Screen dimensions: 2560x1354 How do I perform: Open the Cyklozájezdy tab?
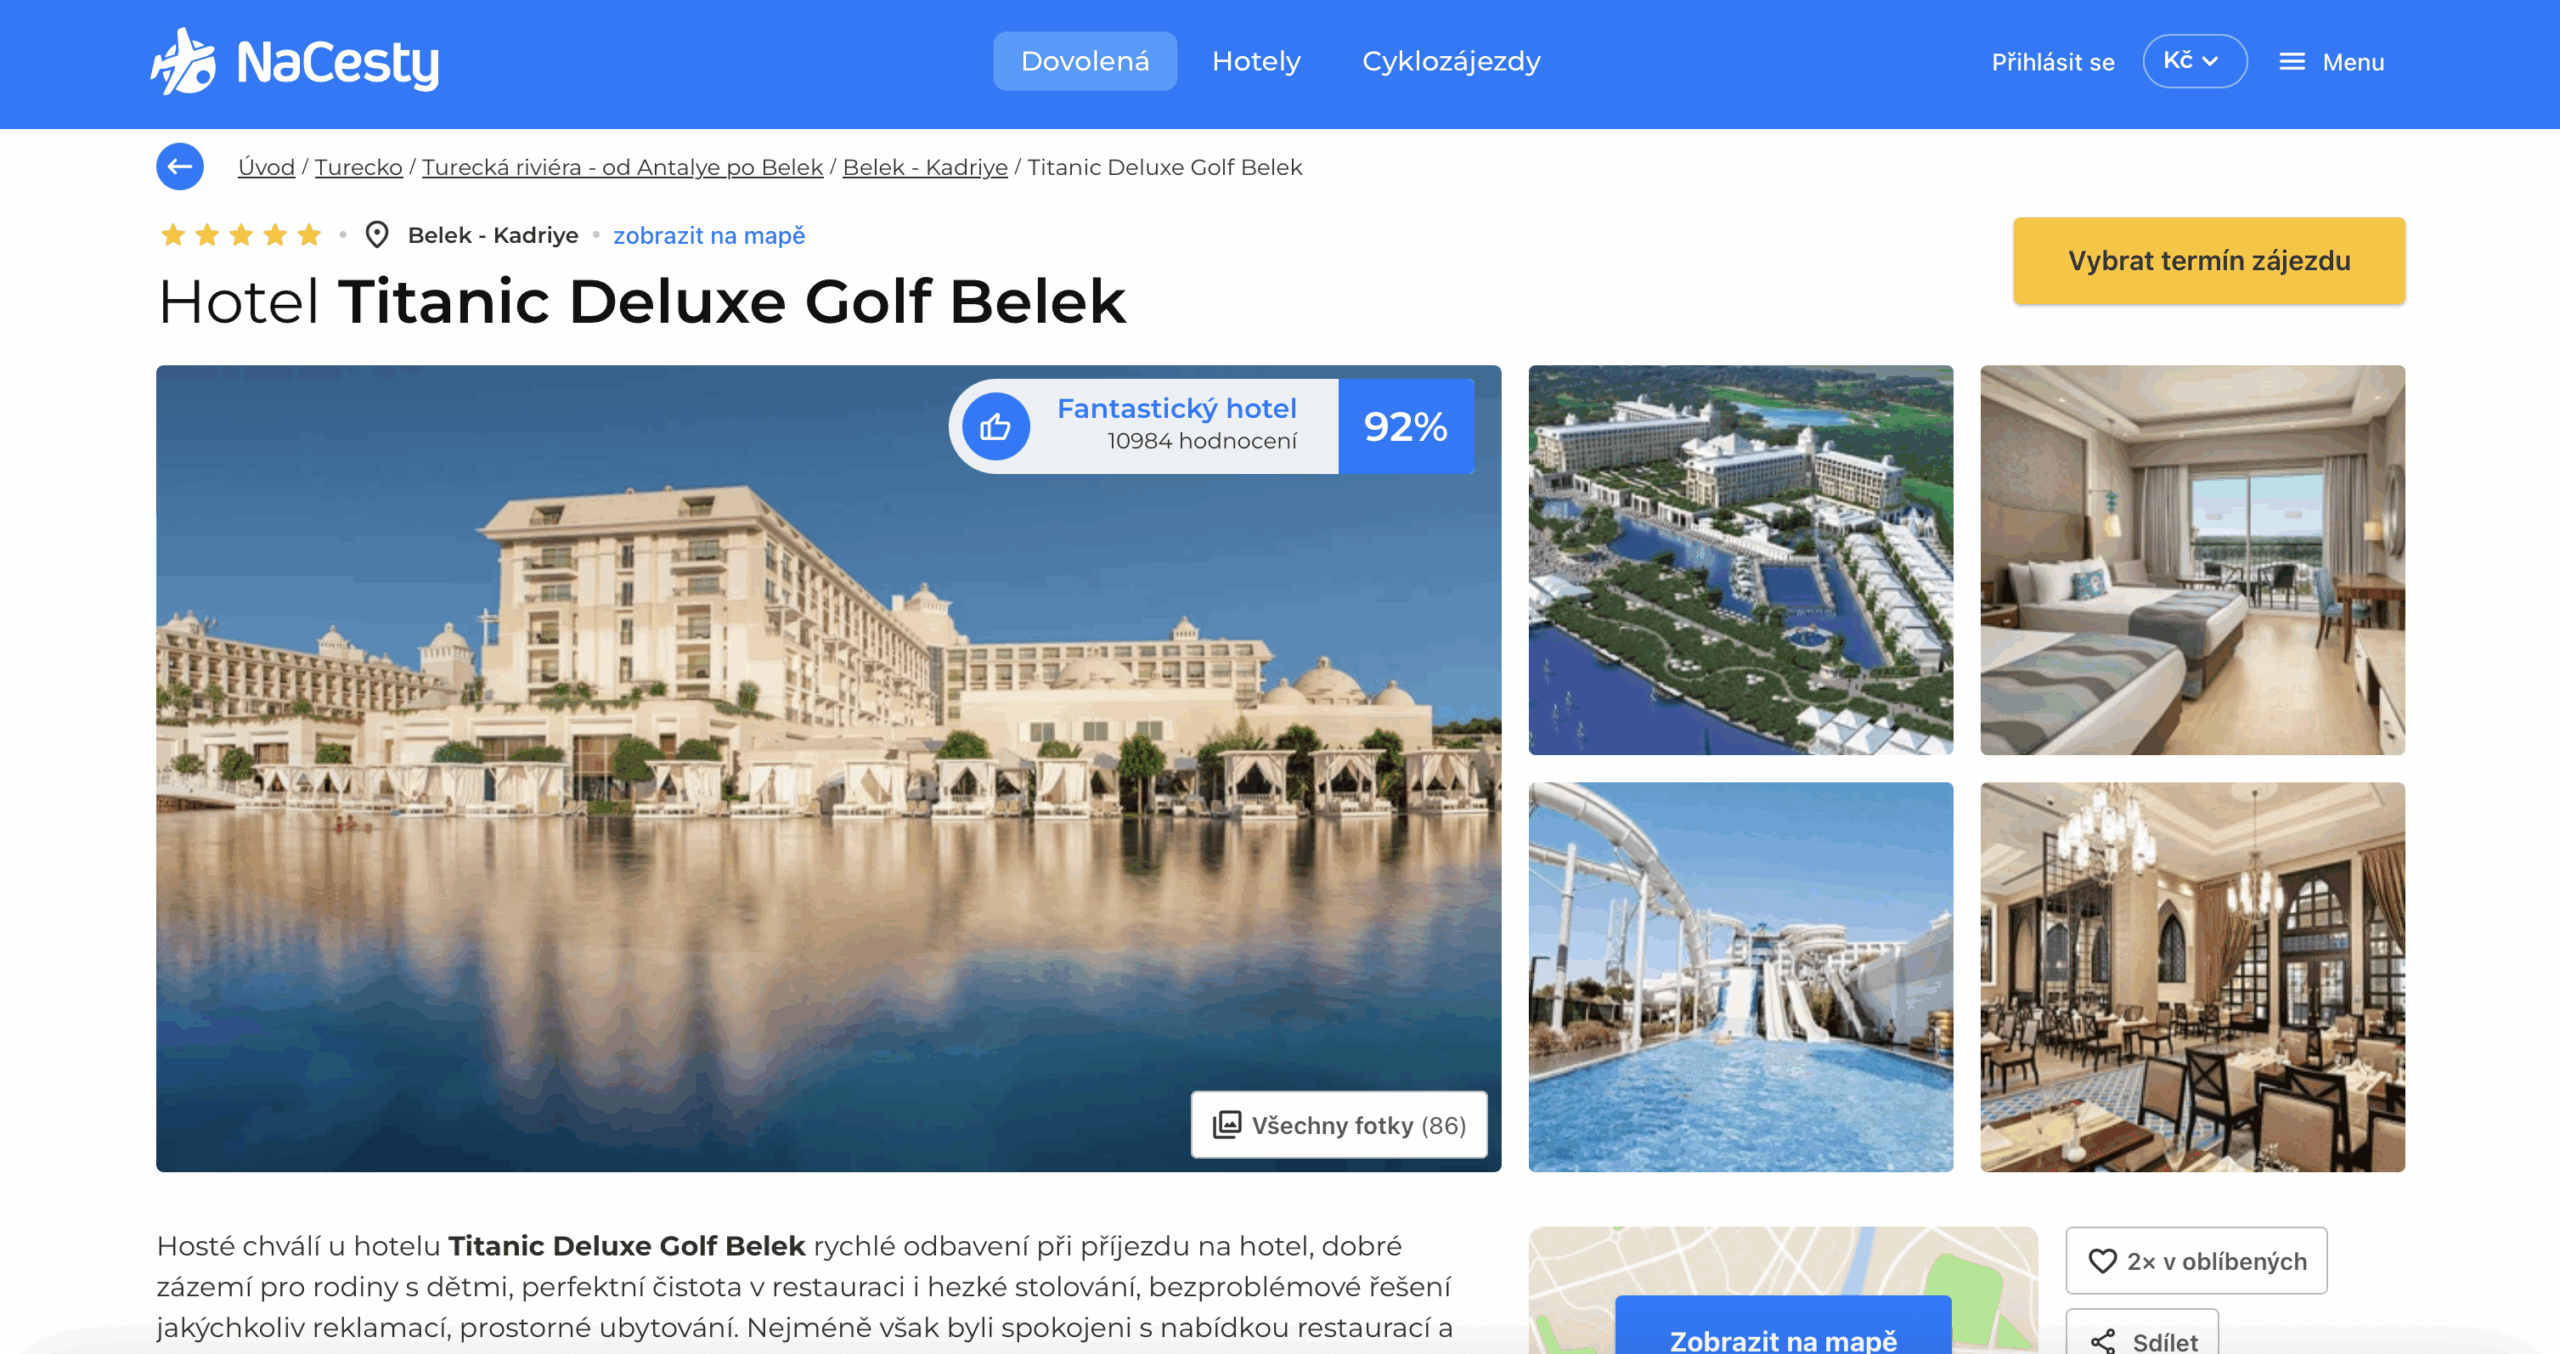1451,61
